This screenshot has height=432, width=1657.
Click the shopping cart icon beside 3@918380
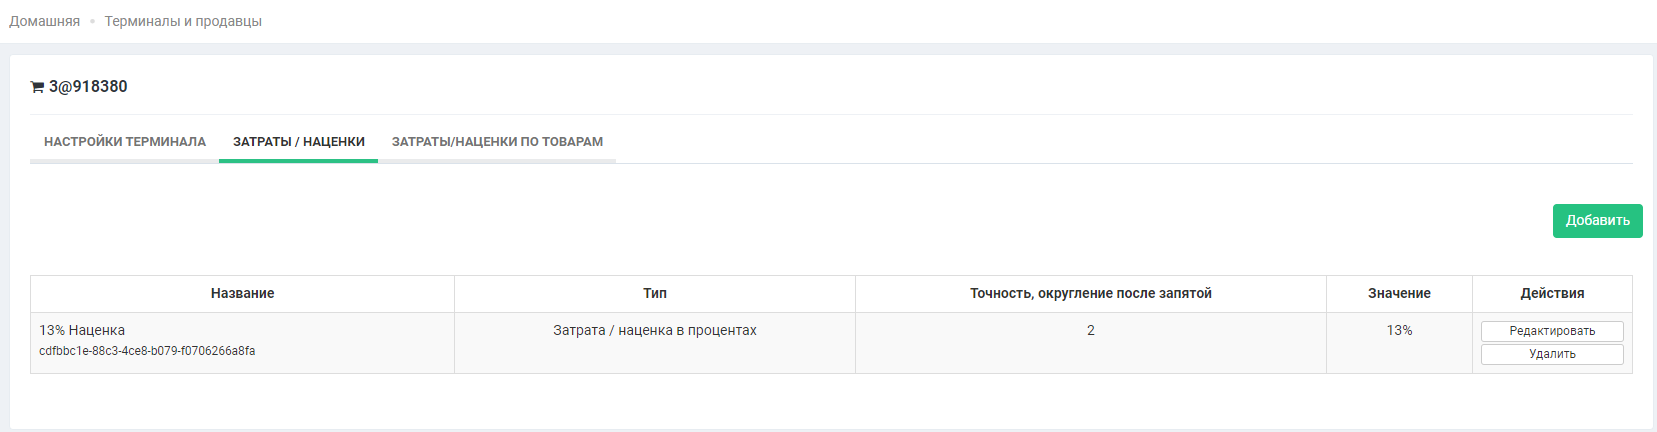(37, 87)
